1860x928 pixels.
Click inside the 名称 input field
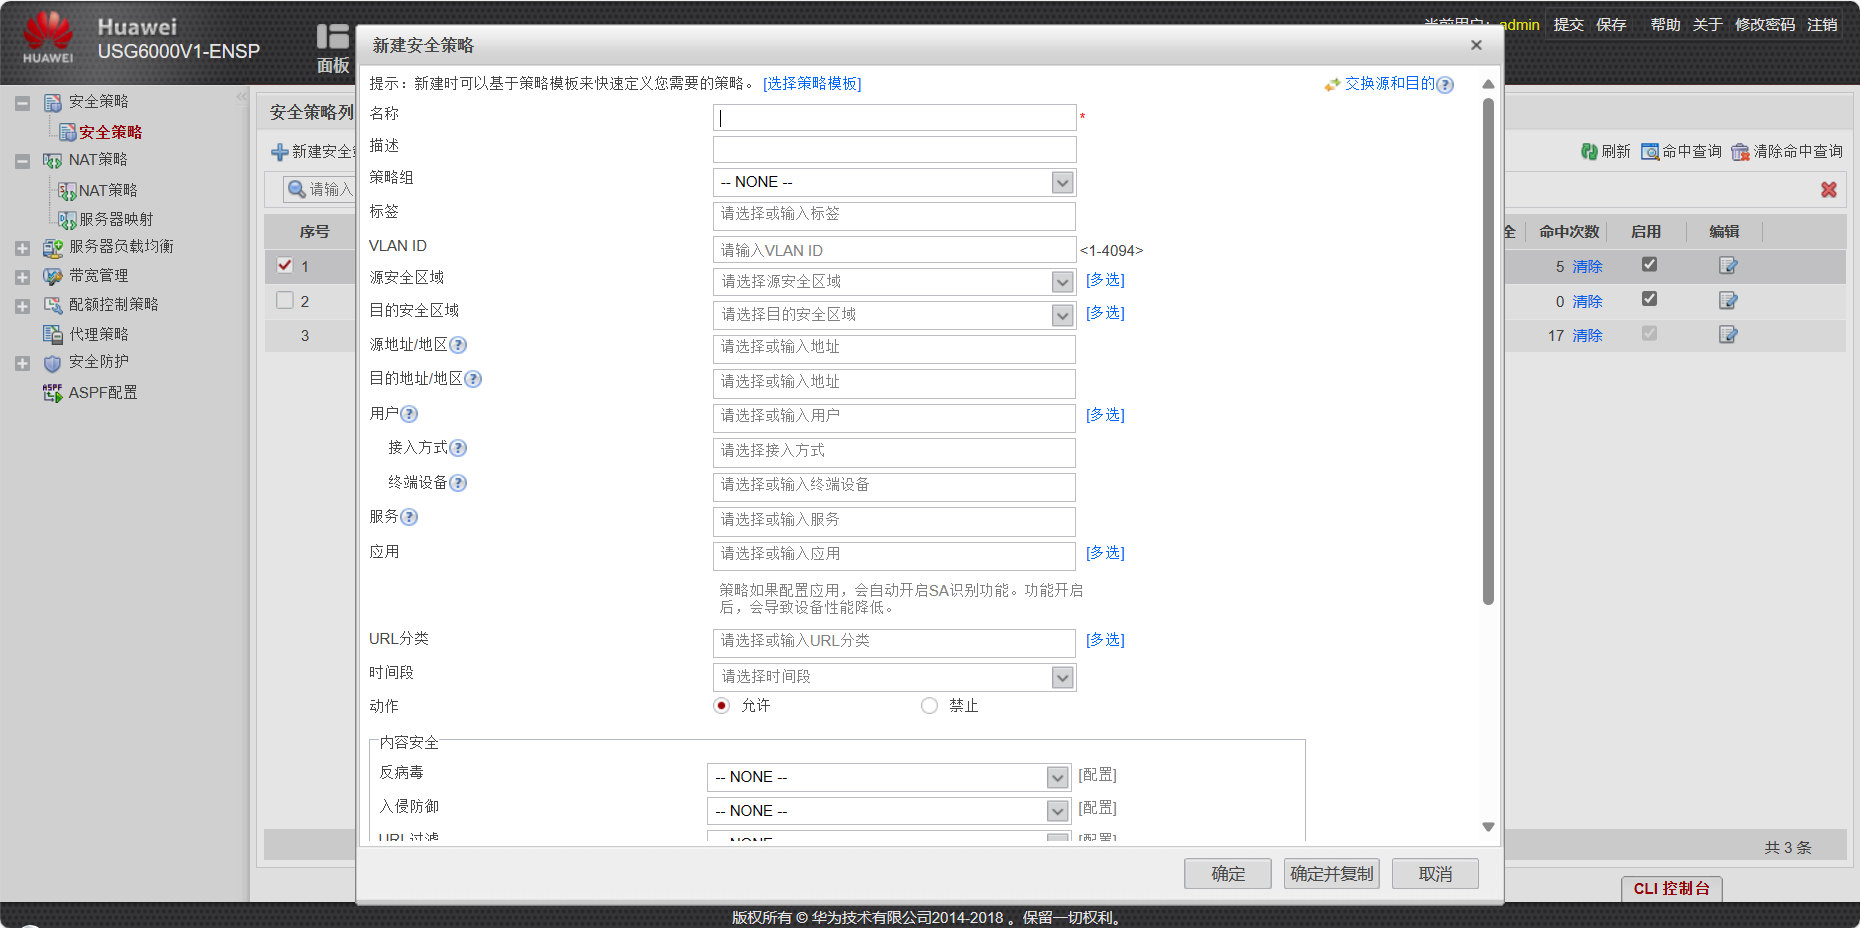pos(893,117)
